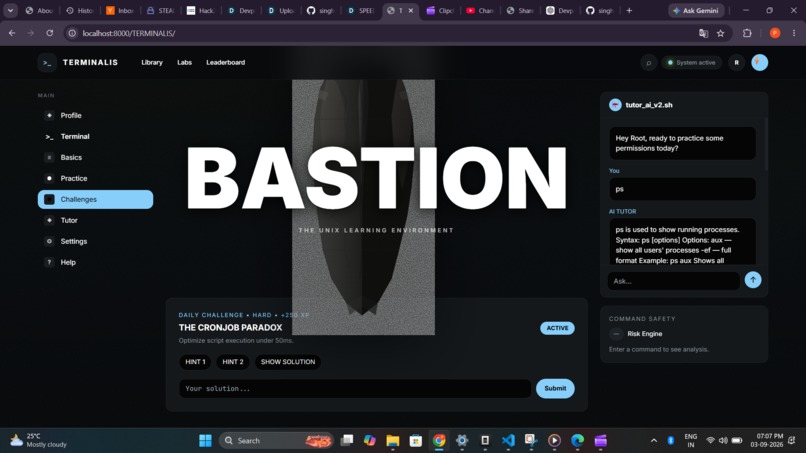Click THE CRONJOB PARADOX title
The image size is (806, 453).
[x=230, y=328]
